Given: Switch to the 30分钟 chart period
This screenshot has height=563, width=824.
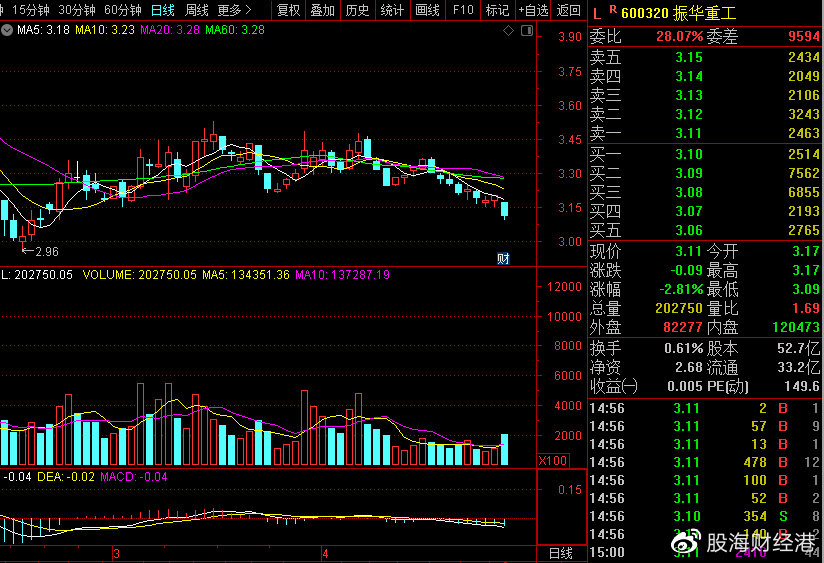Looking at the screenshot, I should tap(77, 10).
